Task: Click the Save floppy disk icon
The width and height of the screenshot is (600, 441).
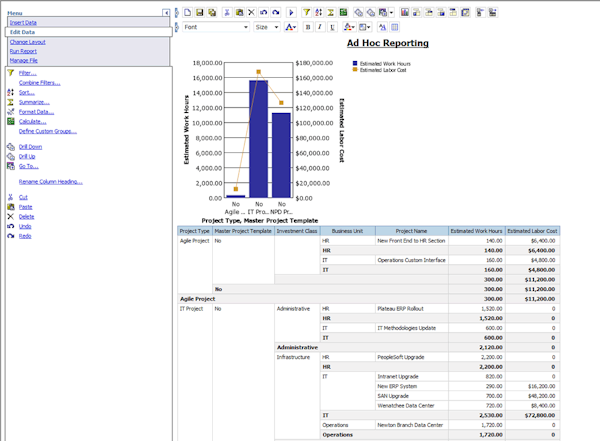Action: [x=199, y=13]
